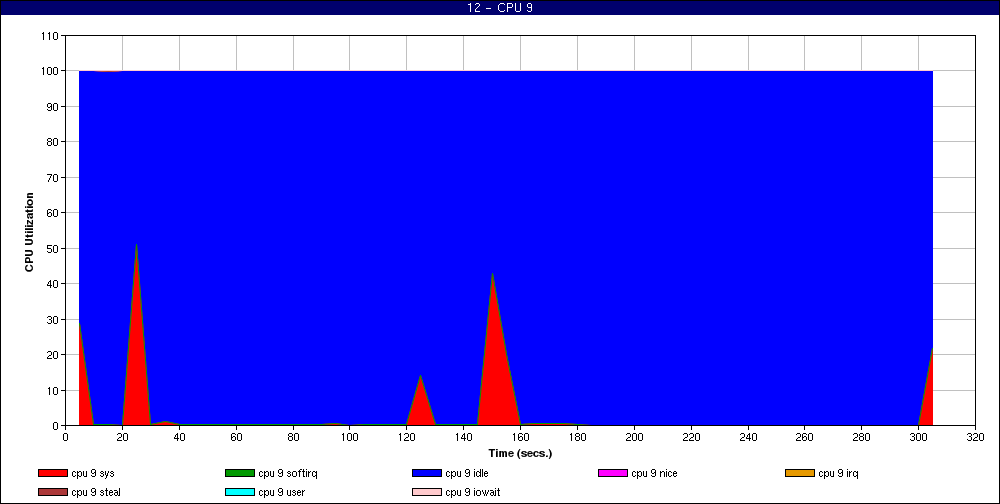Select the 'cpu 9 irq' legend label
The width and height of the screenshot is (1000, 504).
pos(839,473)
